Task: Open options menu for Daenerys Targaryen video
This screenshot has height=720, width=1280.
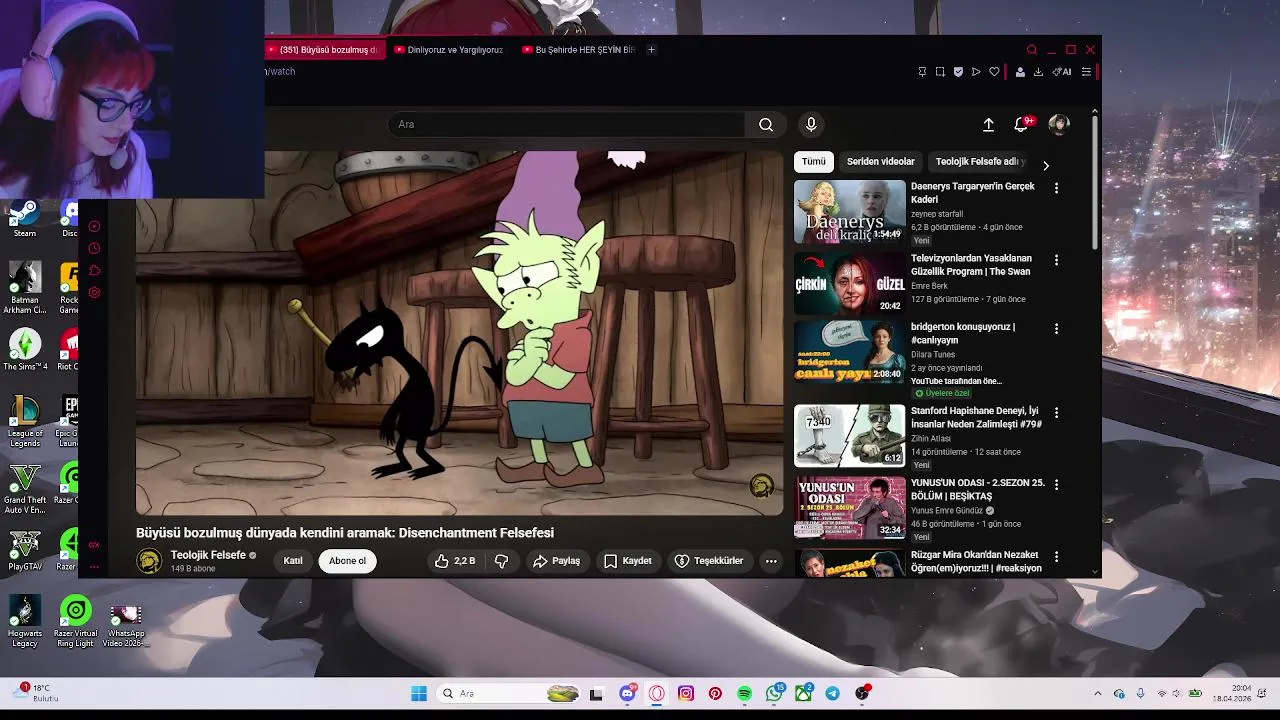Action: tap(1056, 188)
